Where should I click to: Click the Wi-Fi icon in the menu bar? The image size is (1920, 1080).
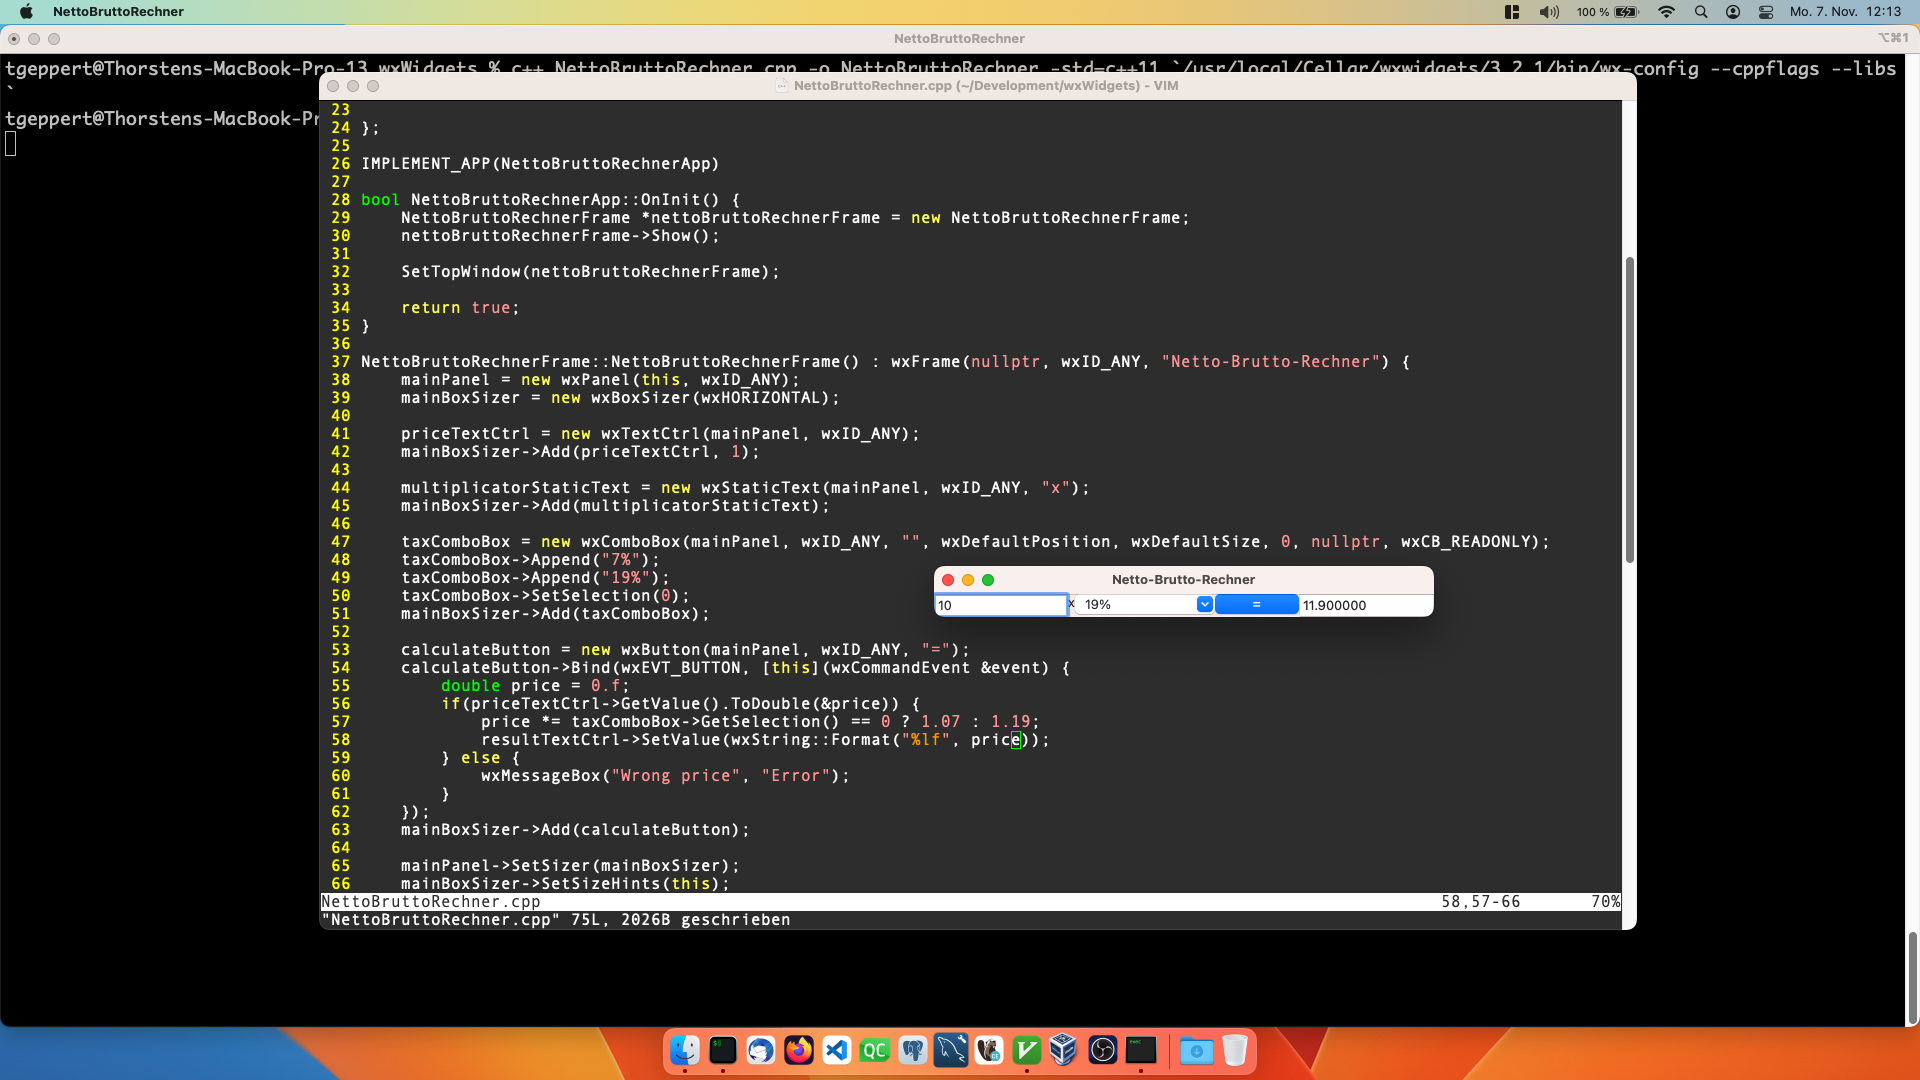[1666, 12]
